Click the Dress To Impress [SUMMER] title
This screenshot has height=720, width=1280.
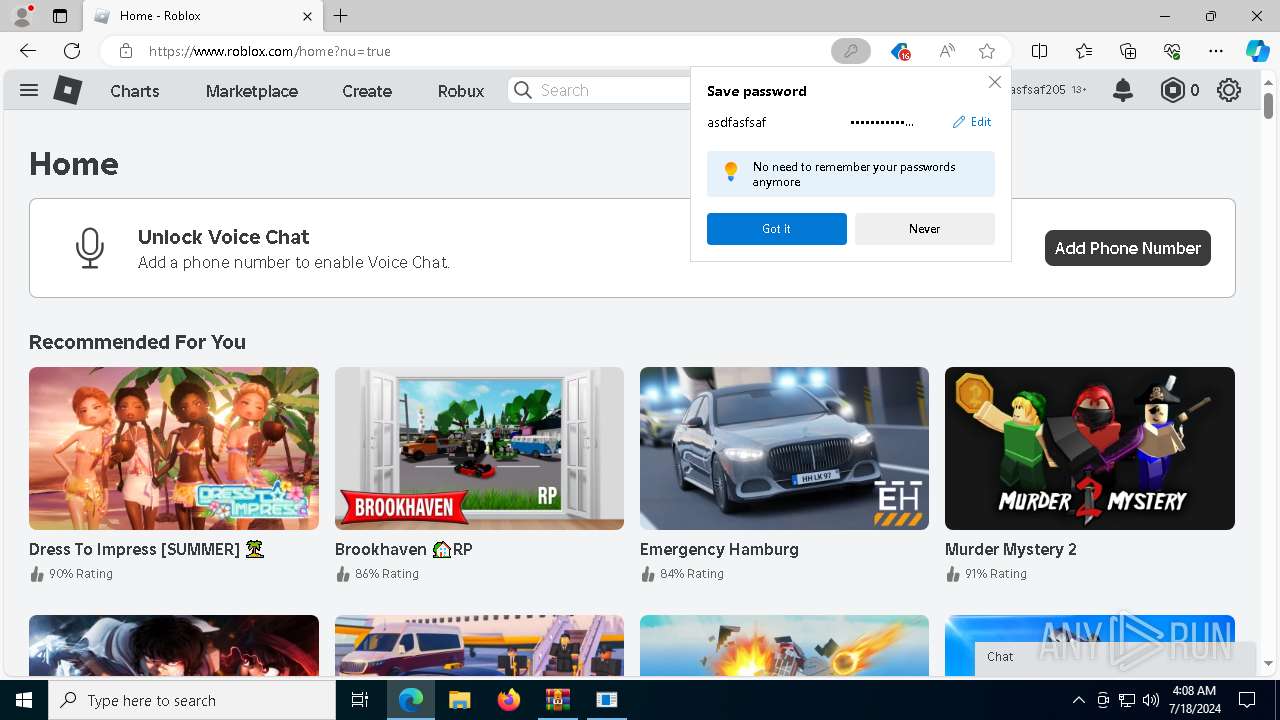click(x=146, y=549)
